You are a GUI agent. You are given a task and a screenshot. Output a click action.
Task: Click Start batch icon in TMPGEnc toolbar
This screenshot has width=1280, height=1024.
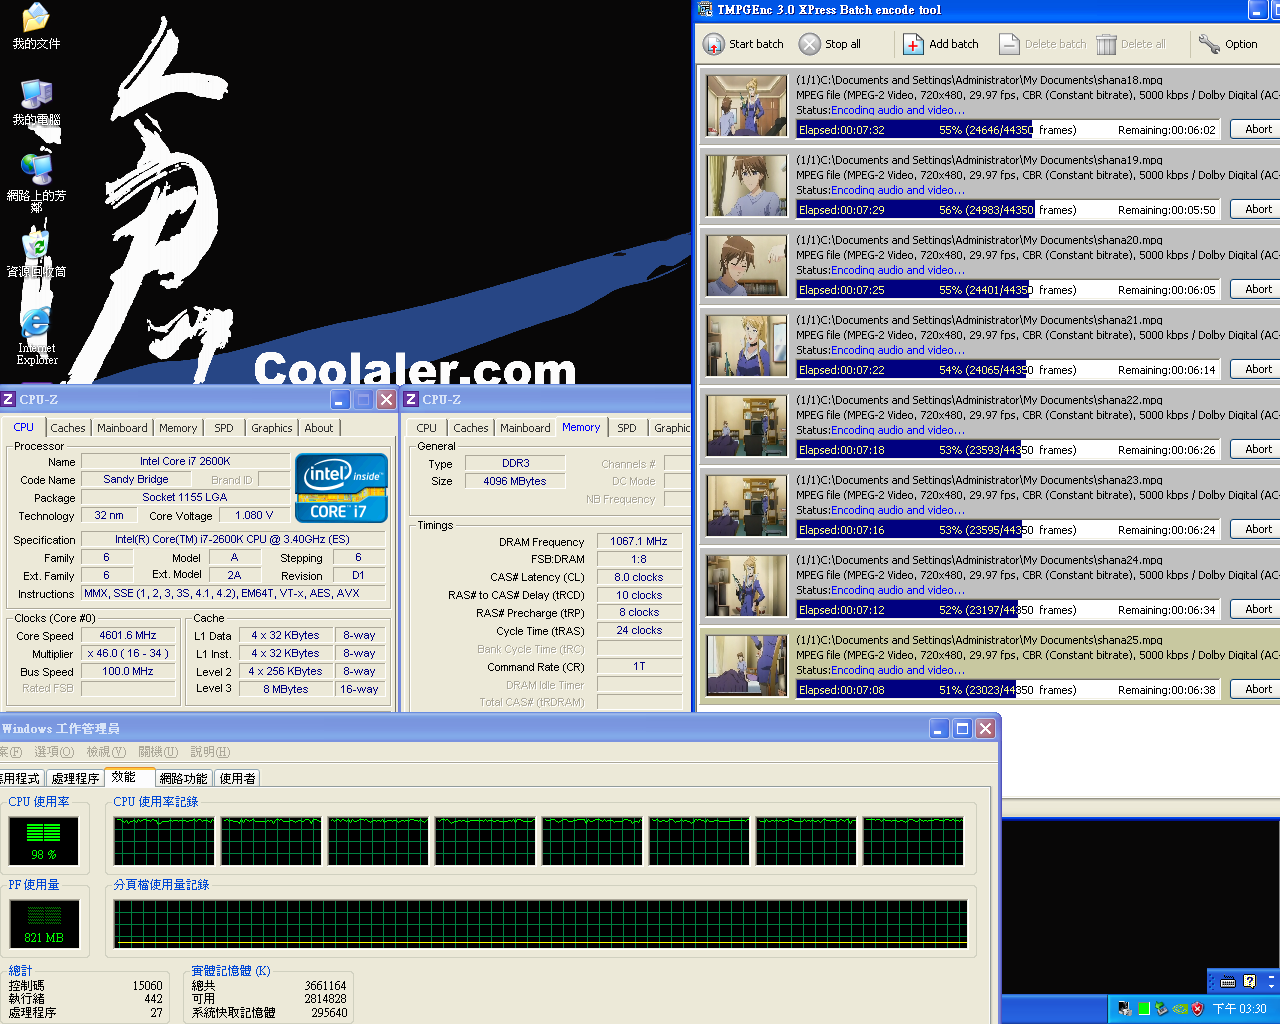coord(713,44)
